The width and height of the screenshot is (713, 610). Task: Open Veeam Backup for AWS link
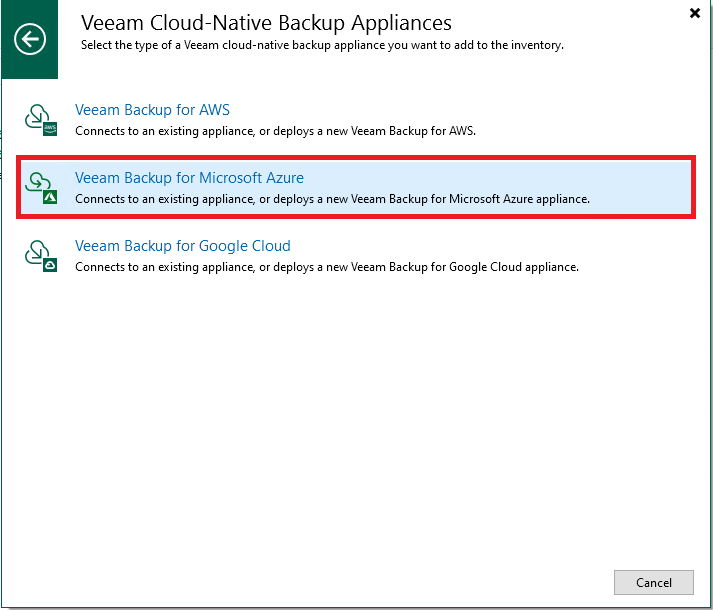(152, 110)
